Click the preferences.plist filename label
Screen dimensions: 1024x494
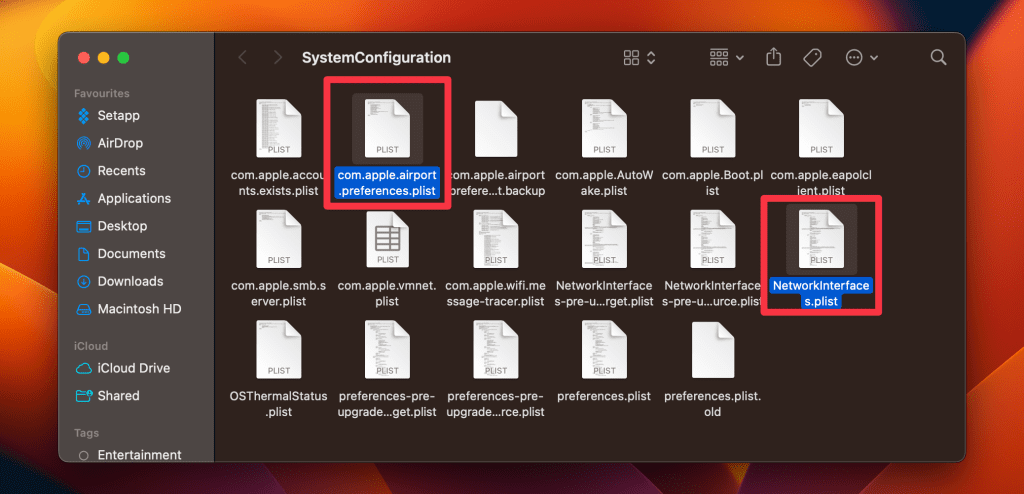pyautogui.click(x=605, y=397)
